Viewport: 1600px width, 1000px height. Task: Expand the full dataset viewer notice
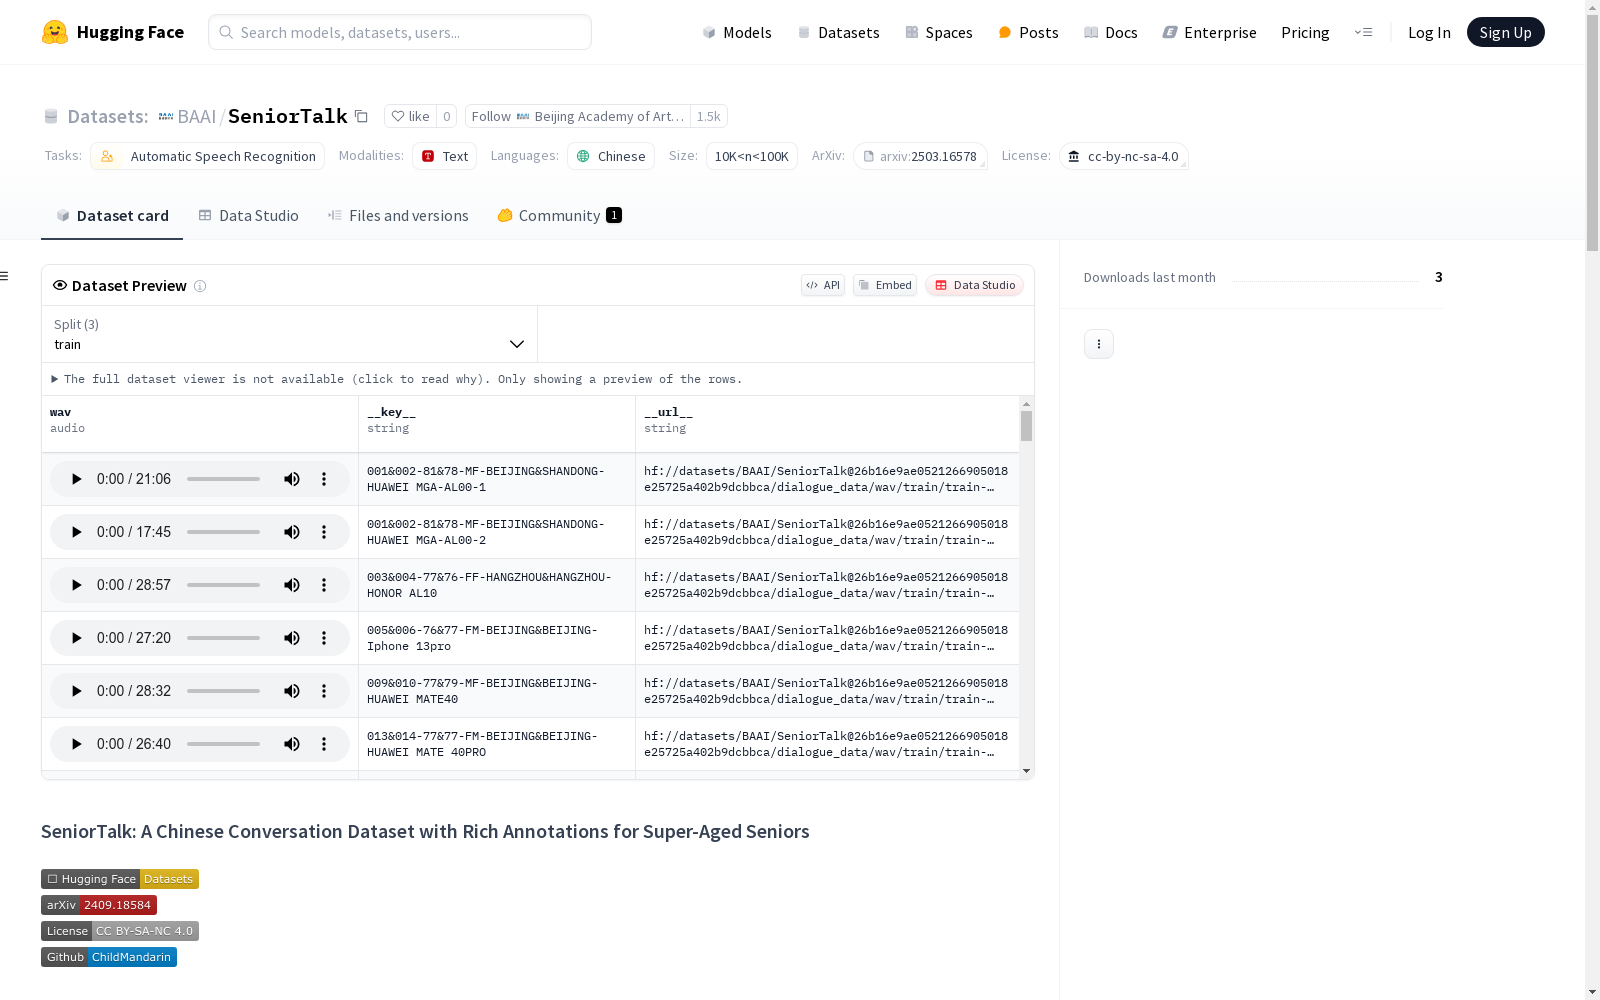click(x=397, y=379)
